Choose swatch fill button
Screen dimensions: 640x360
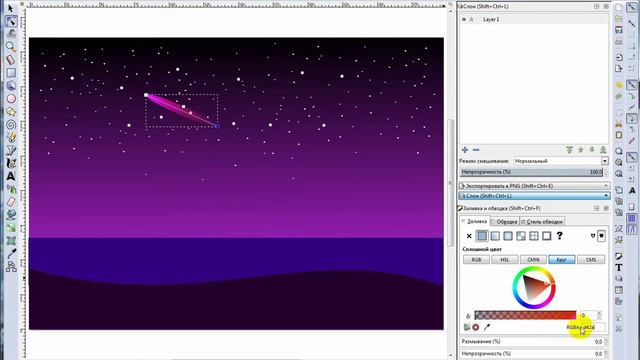[x=547, y=236]
